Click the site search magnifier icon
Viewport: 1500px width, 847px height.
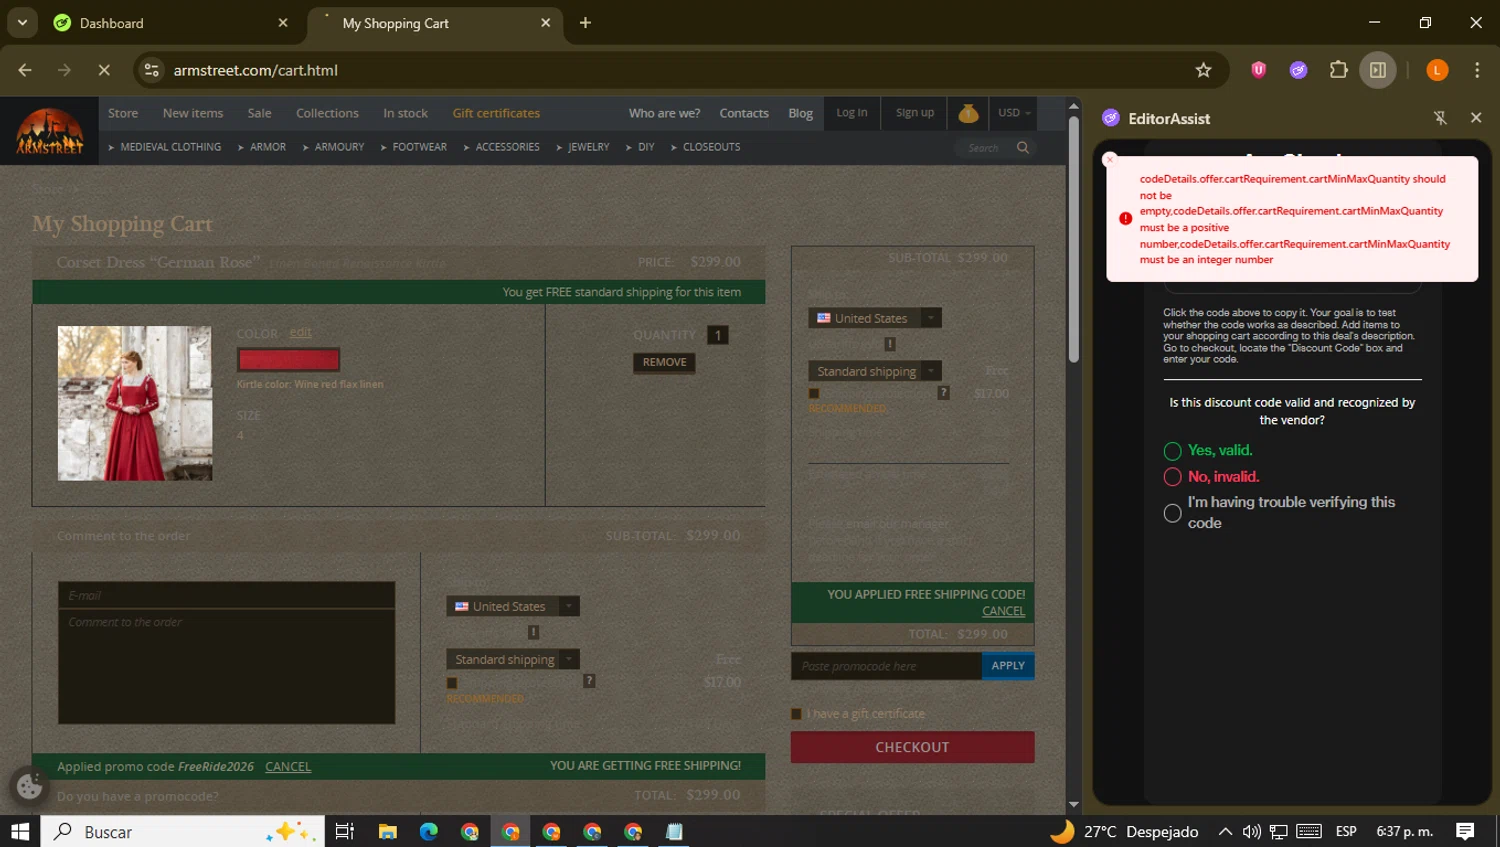point(1023,148)
